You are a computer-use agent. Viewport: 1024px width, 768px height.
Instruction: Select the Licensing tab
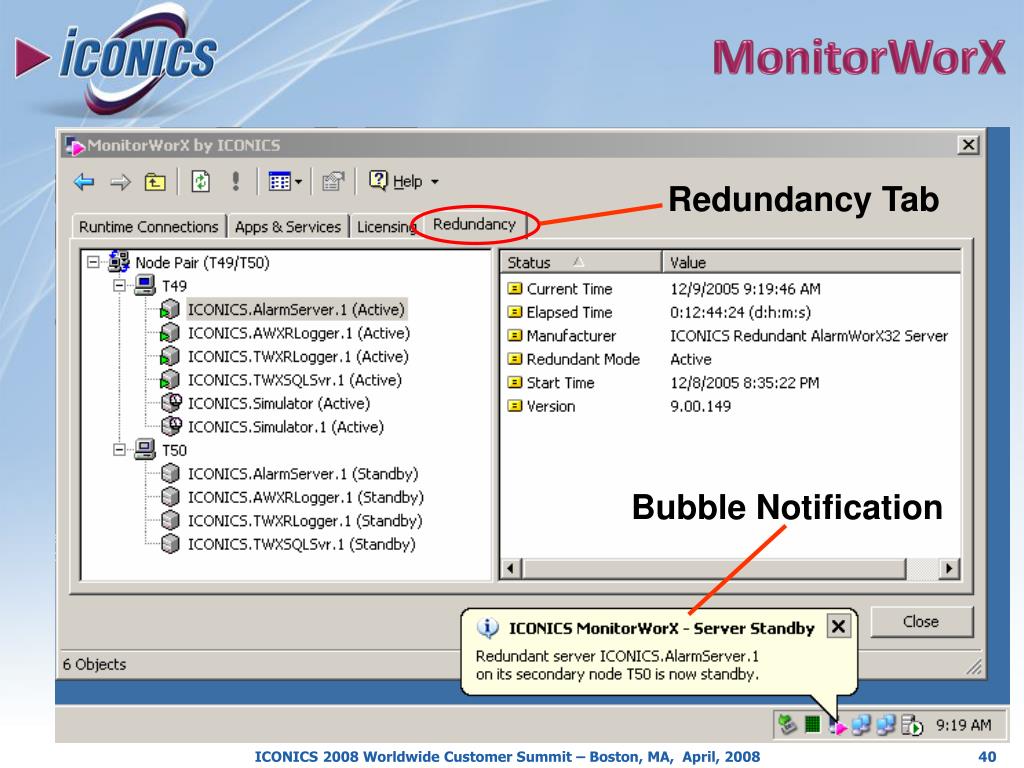385,227
